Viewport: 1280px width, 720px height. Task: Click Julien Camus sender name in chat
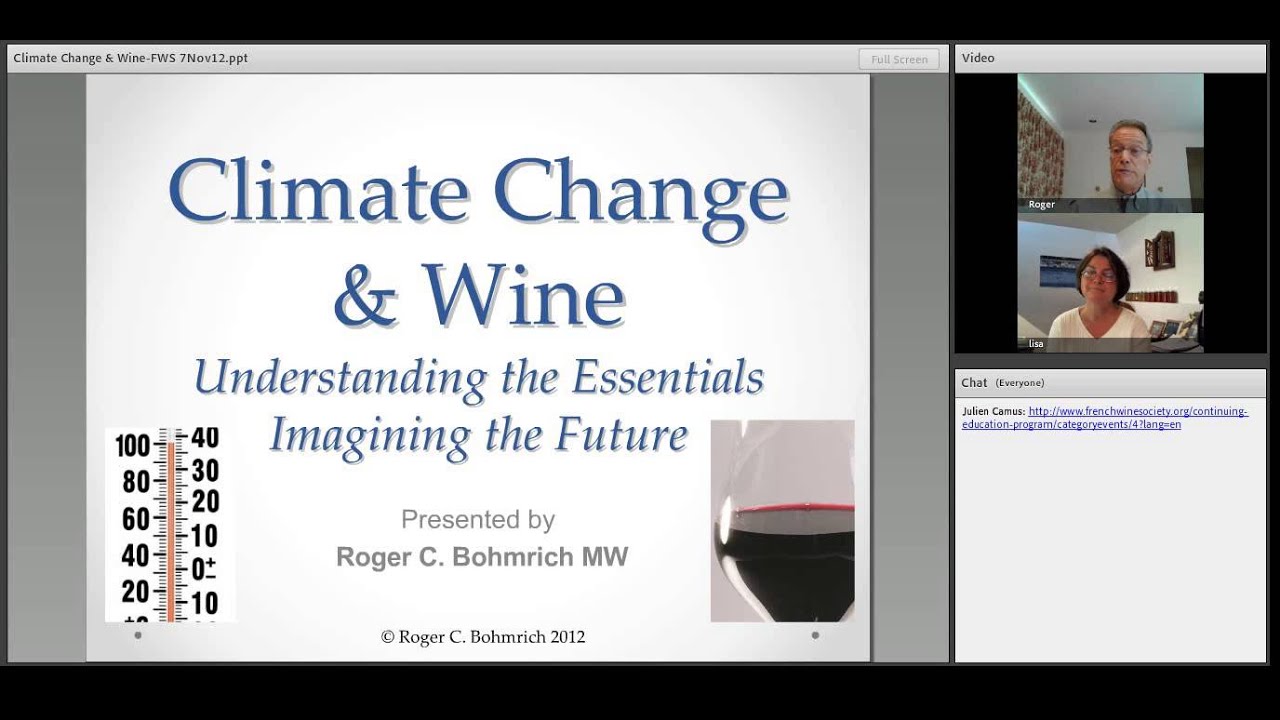(993, 411)
